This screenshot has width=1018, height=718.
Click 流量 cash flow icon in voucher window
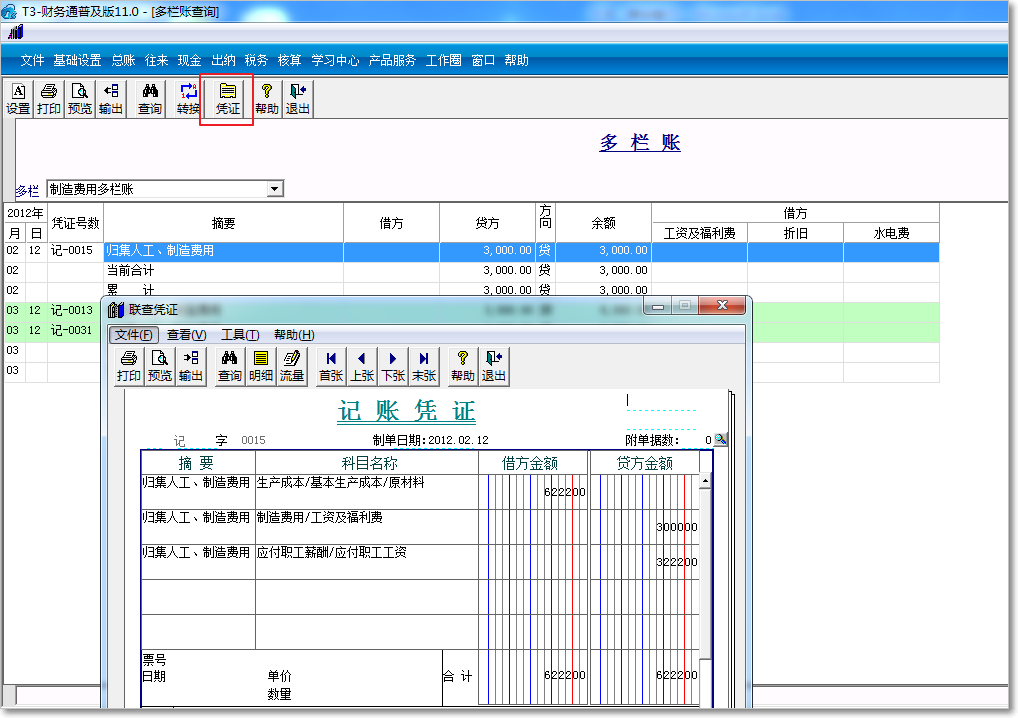[291, 366]
